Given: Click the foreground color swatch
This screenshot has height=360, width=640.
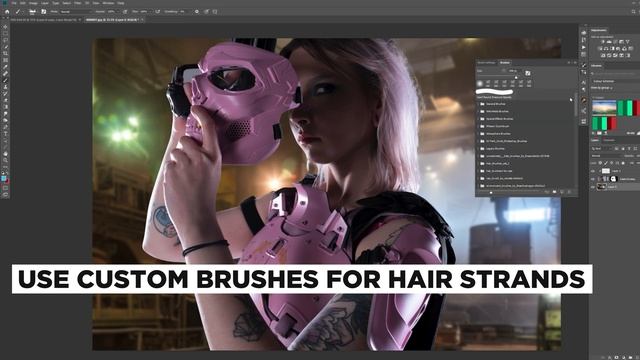Looking at the screenshot, I should [x=4, y=178].
